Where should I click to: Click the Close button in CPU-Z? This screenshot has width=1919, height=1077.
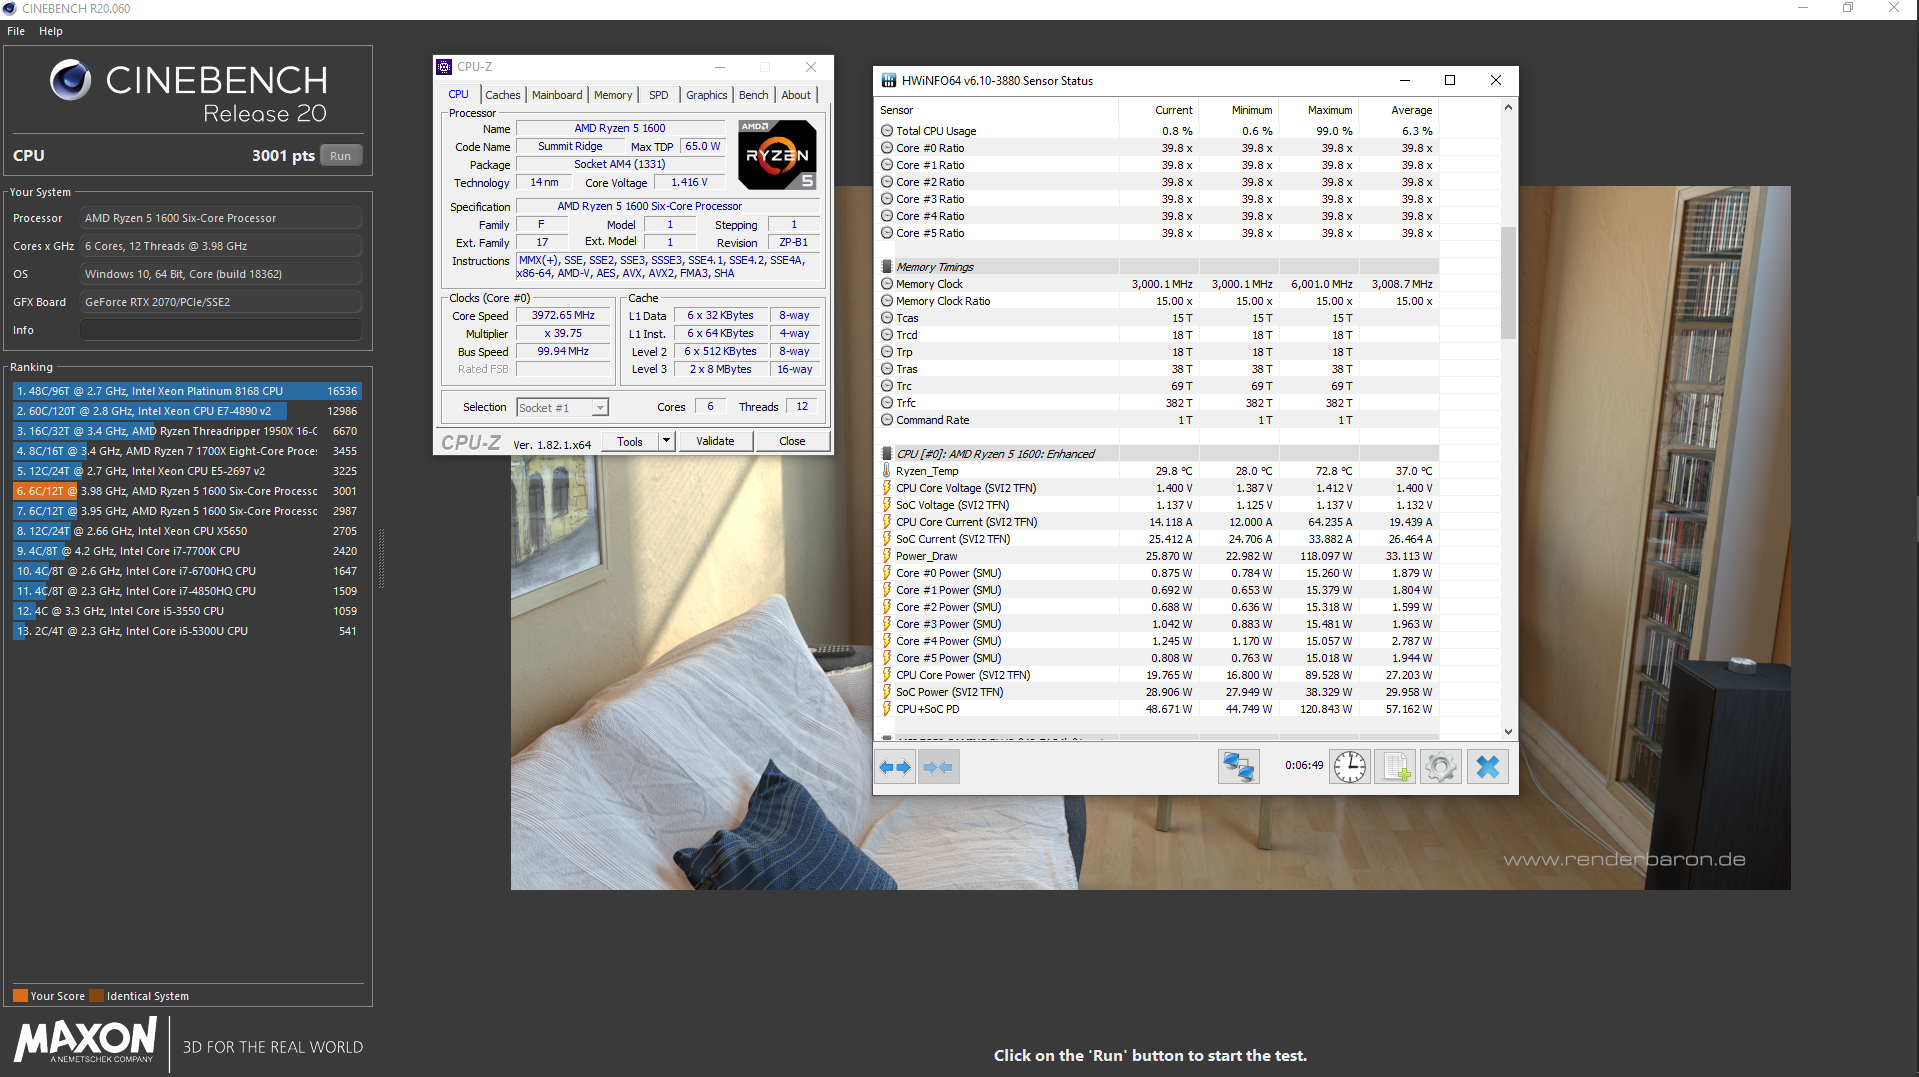[x=792, y=441]
